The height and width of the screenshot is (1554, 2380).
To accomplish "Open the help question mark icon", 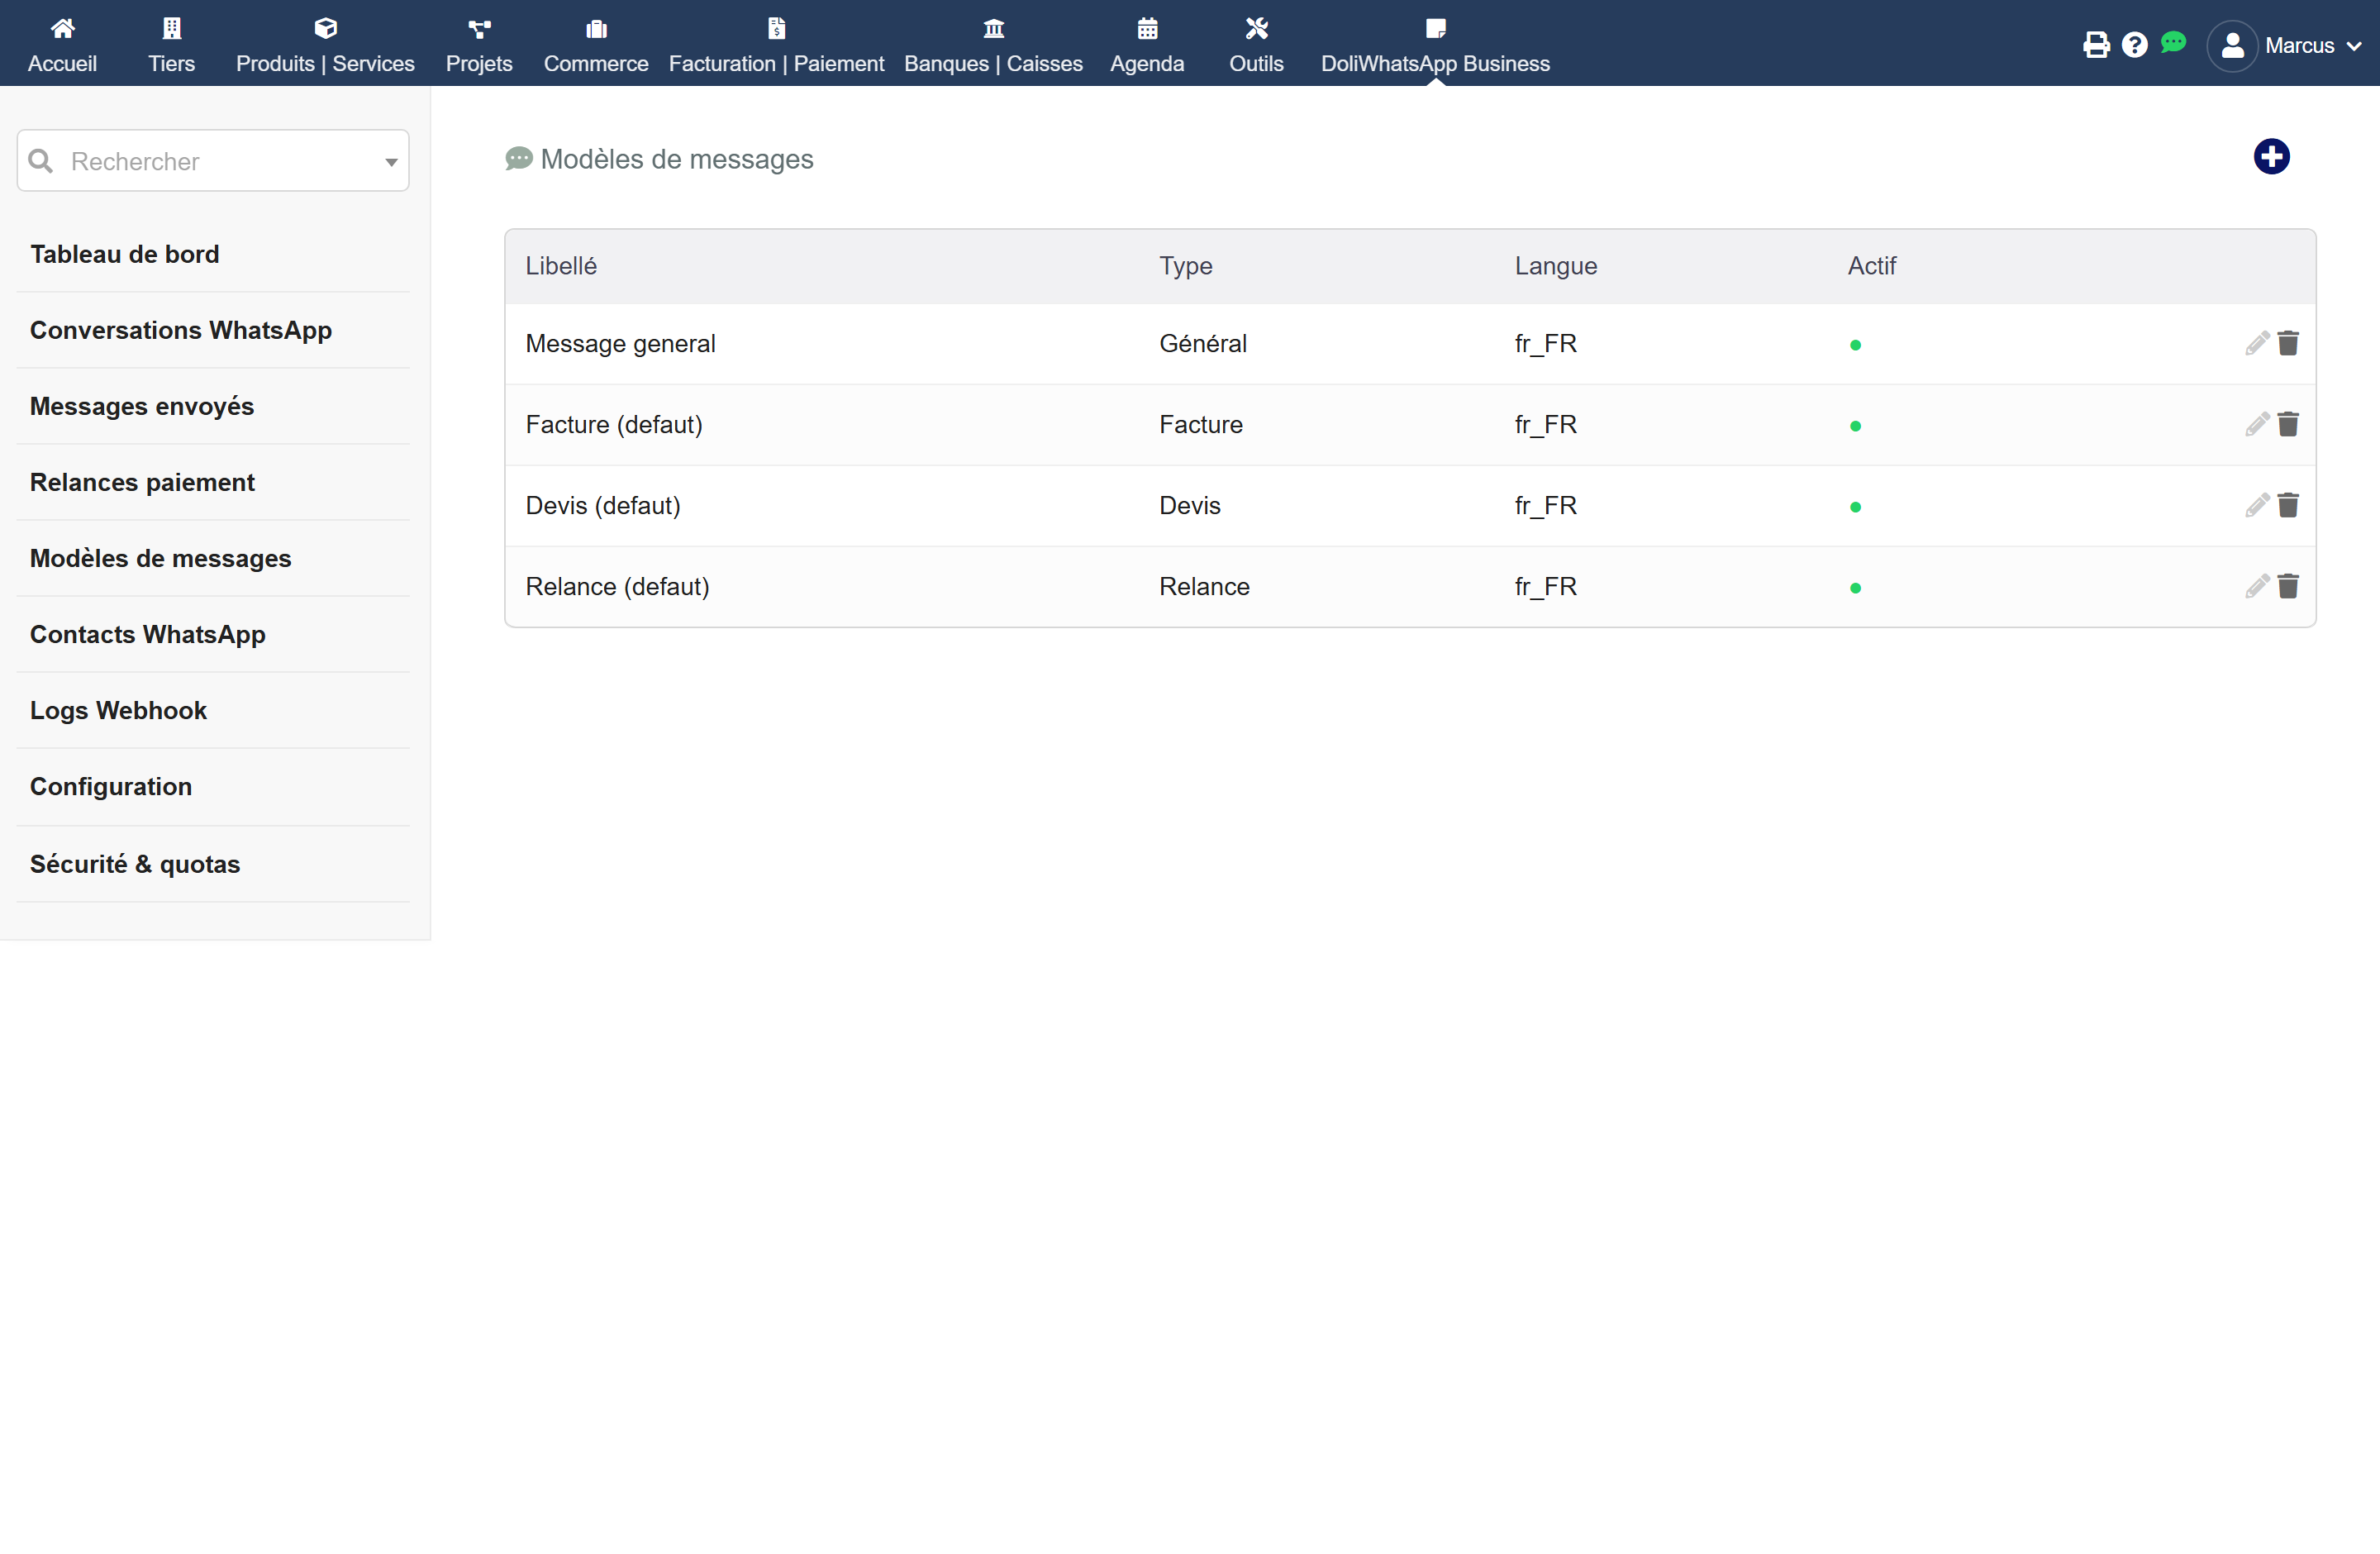I will tap(2134, 45).
